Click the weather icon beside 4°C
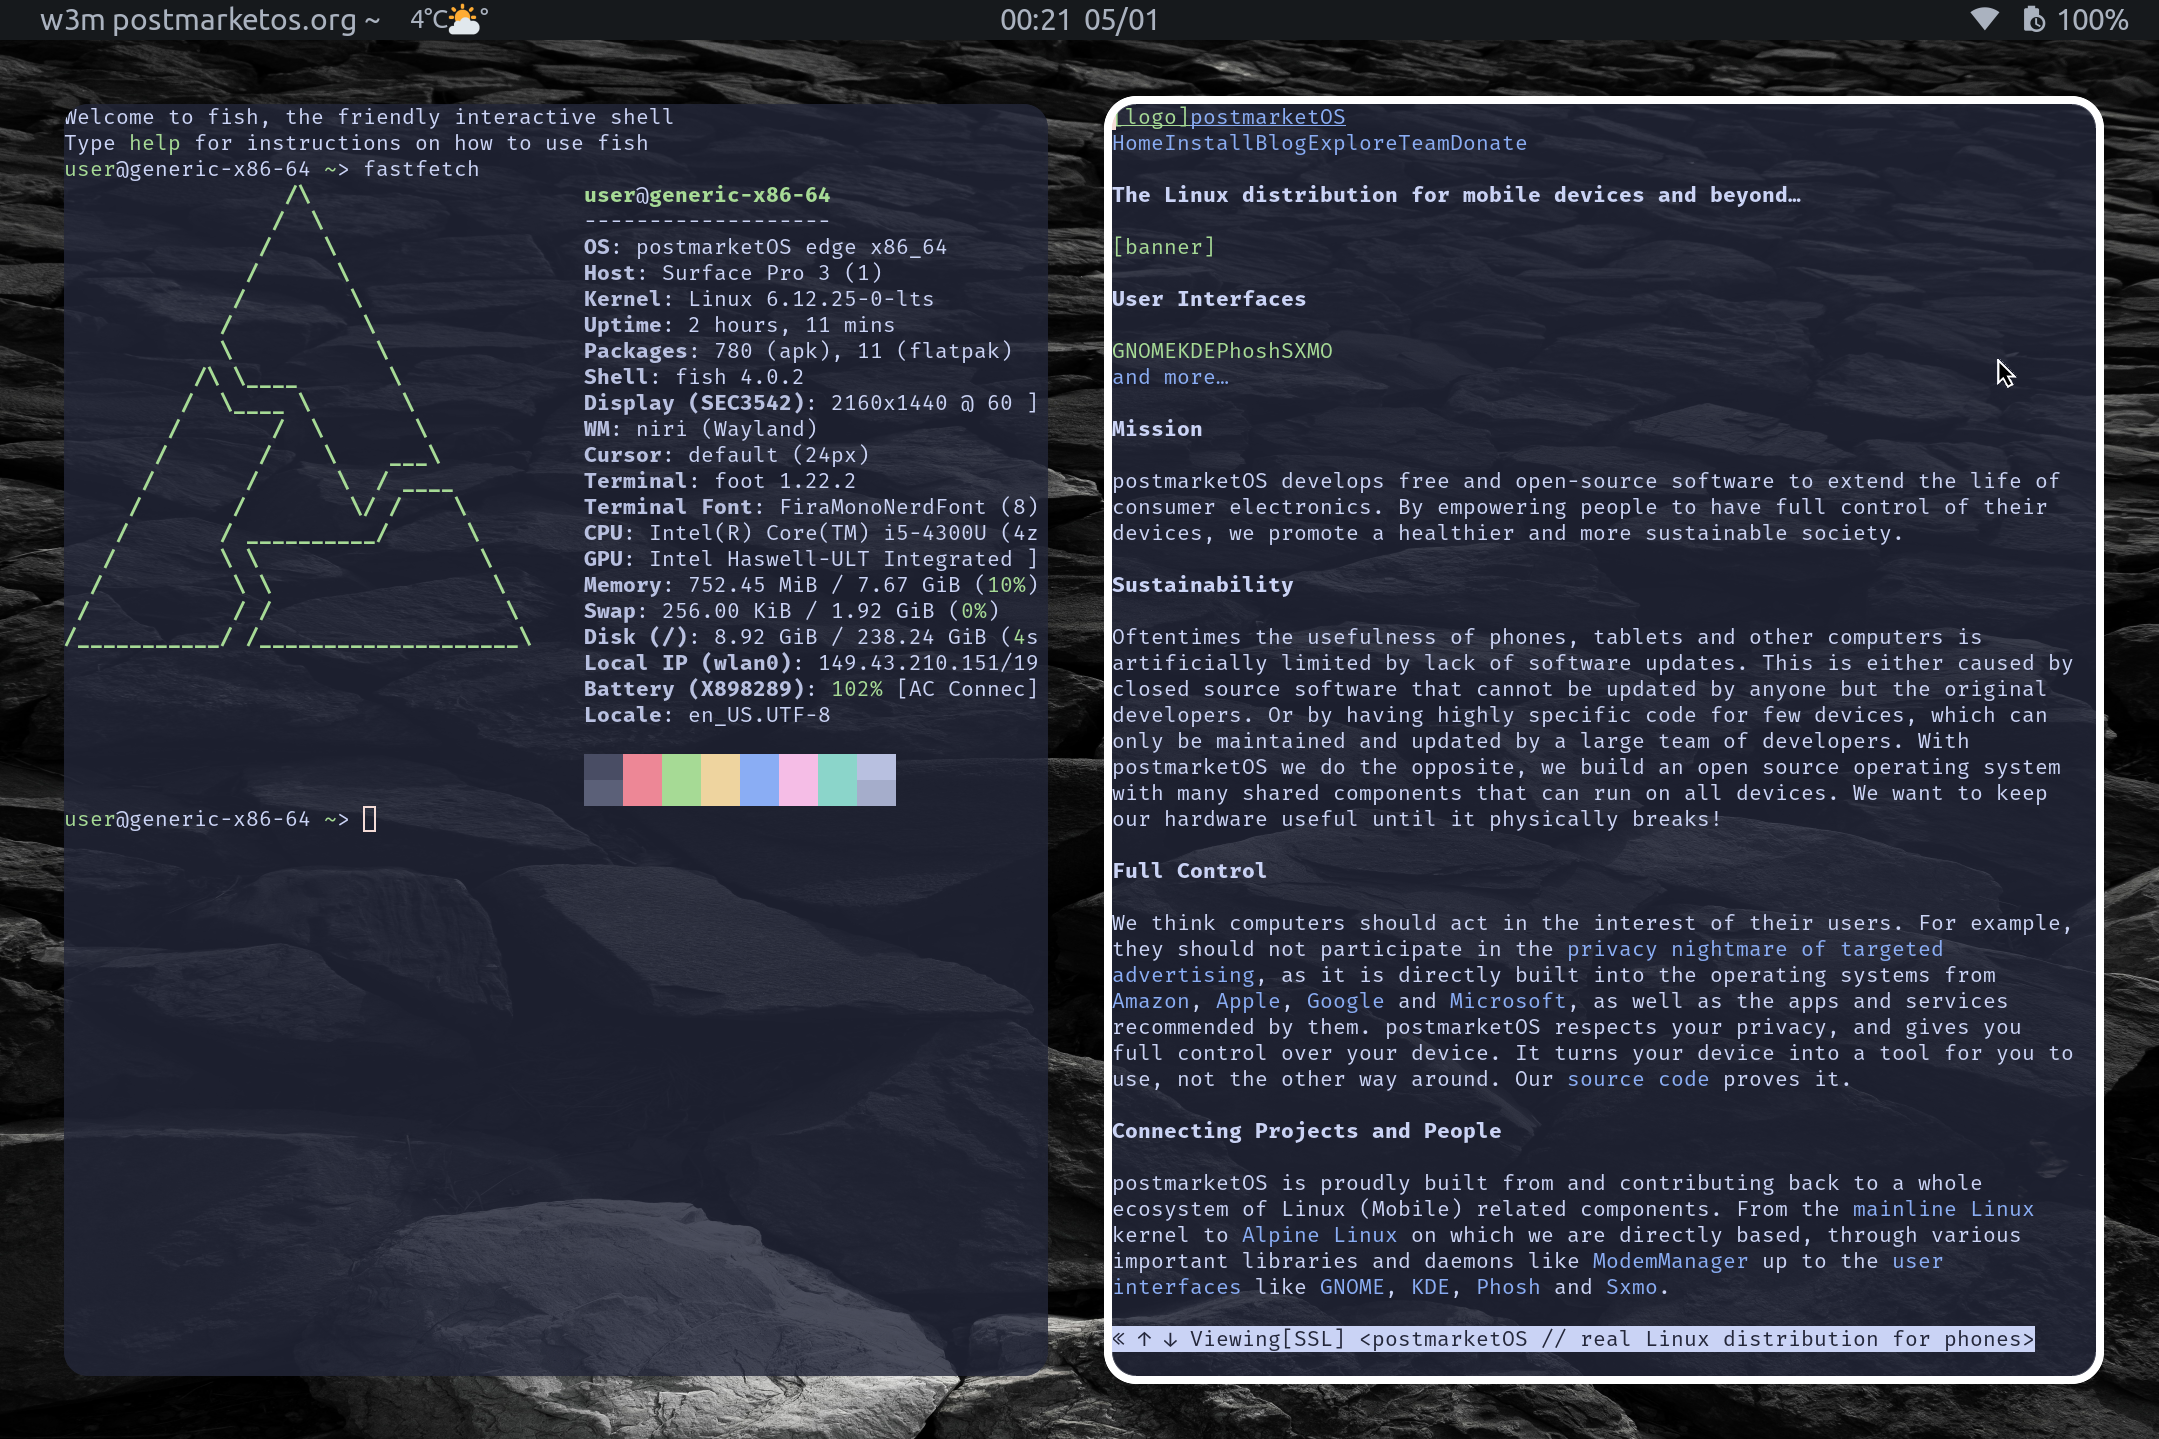Screen dimensions: 2159x1439 (465, 19)
